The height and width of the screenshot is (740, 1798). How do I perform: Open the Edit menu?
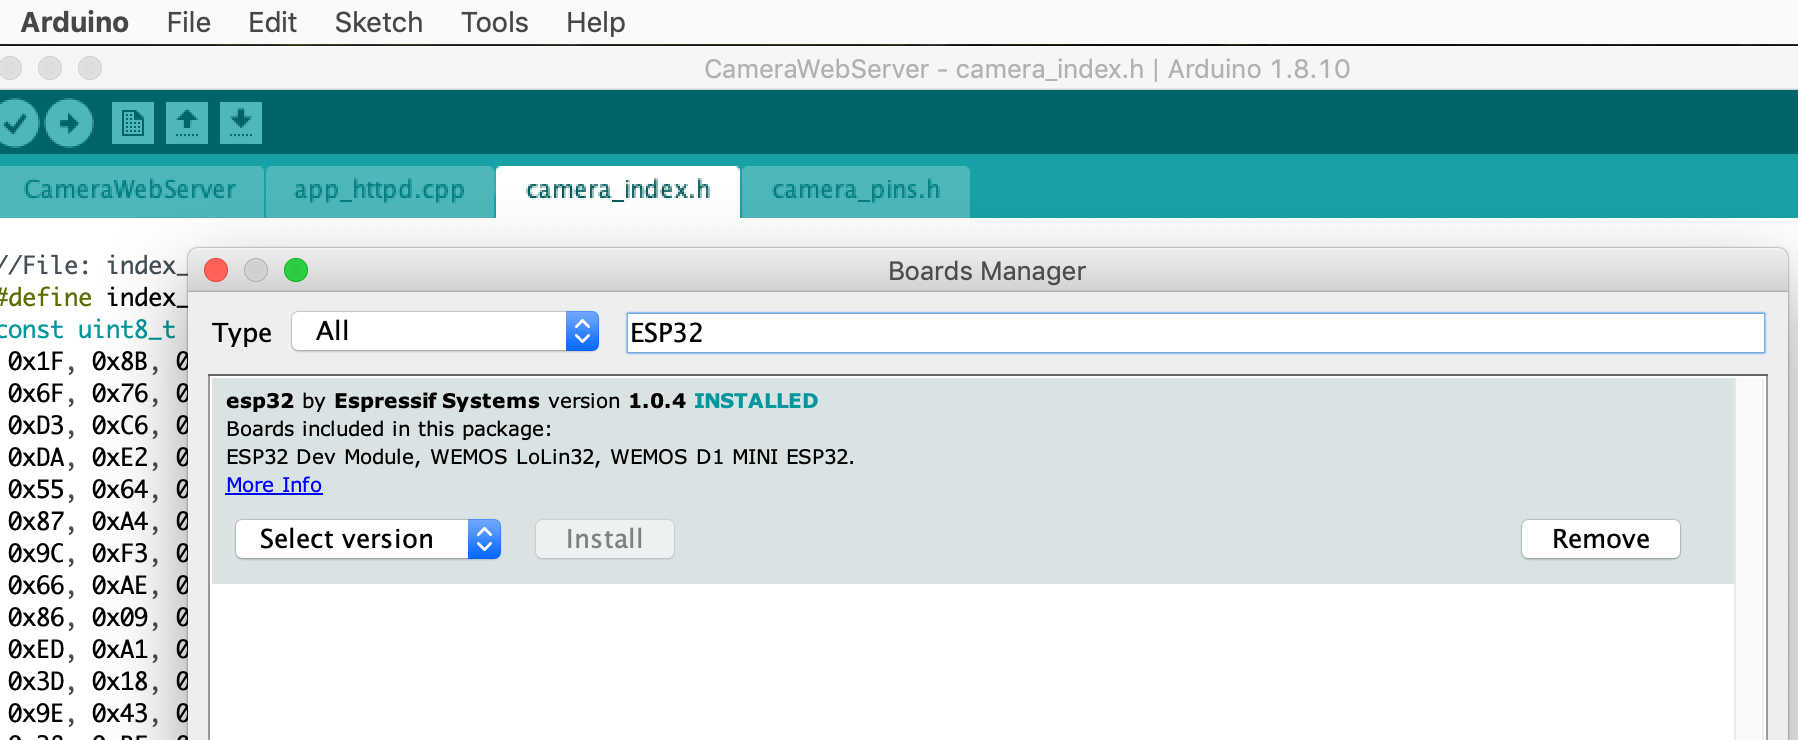tap(272, 22)
